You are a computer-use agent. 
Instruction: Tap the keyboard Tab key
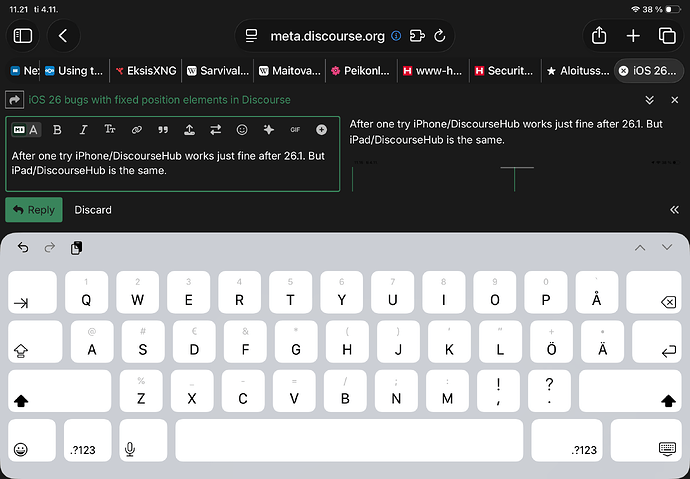[32, 292]
